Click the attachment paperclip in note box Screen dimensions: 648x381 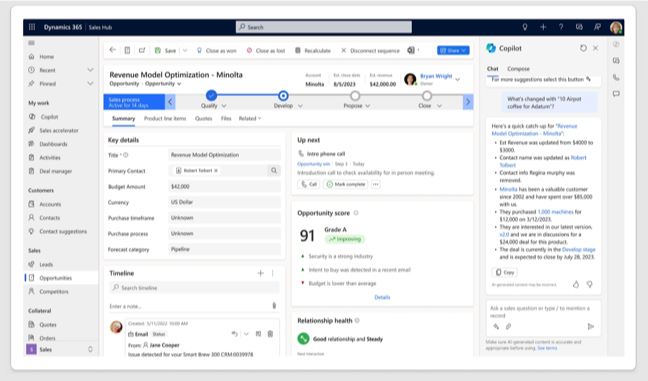[x=274, y=306]
